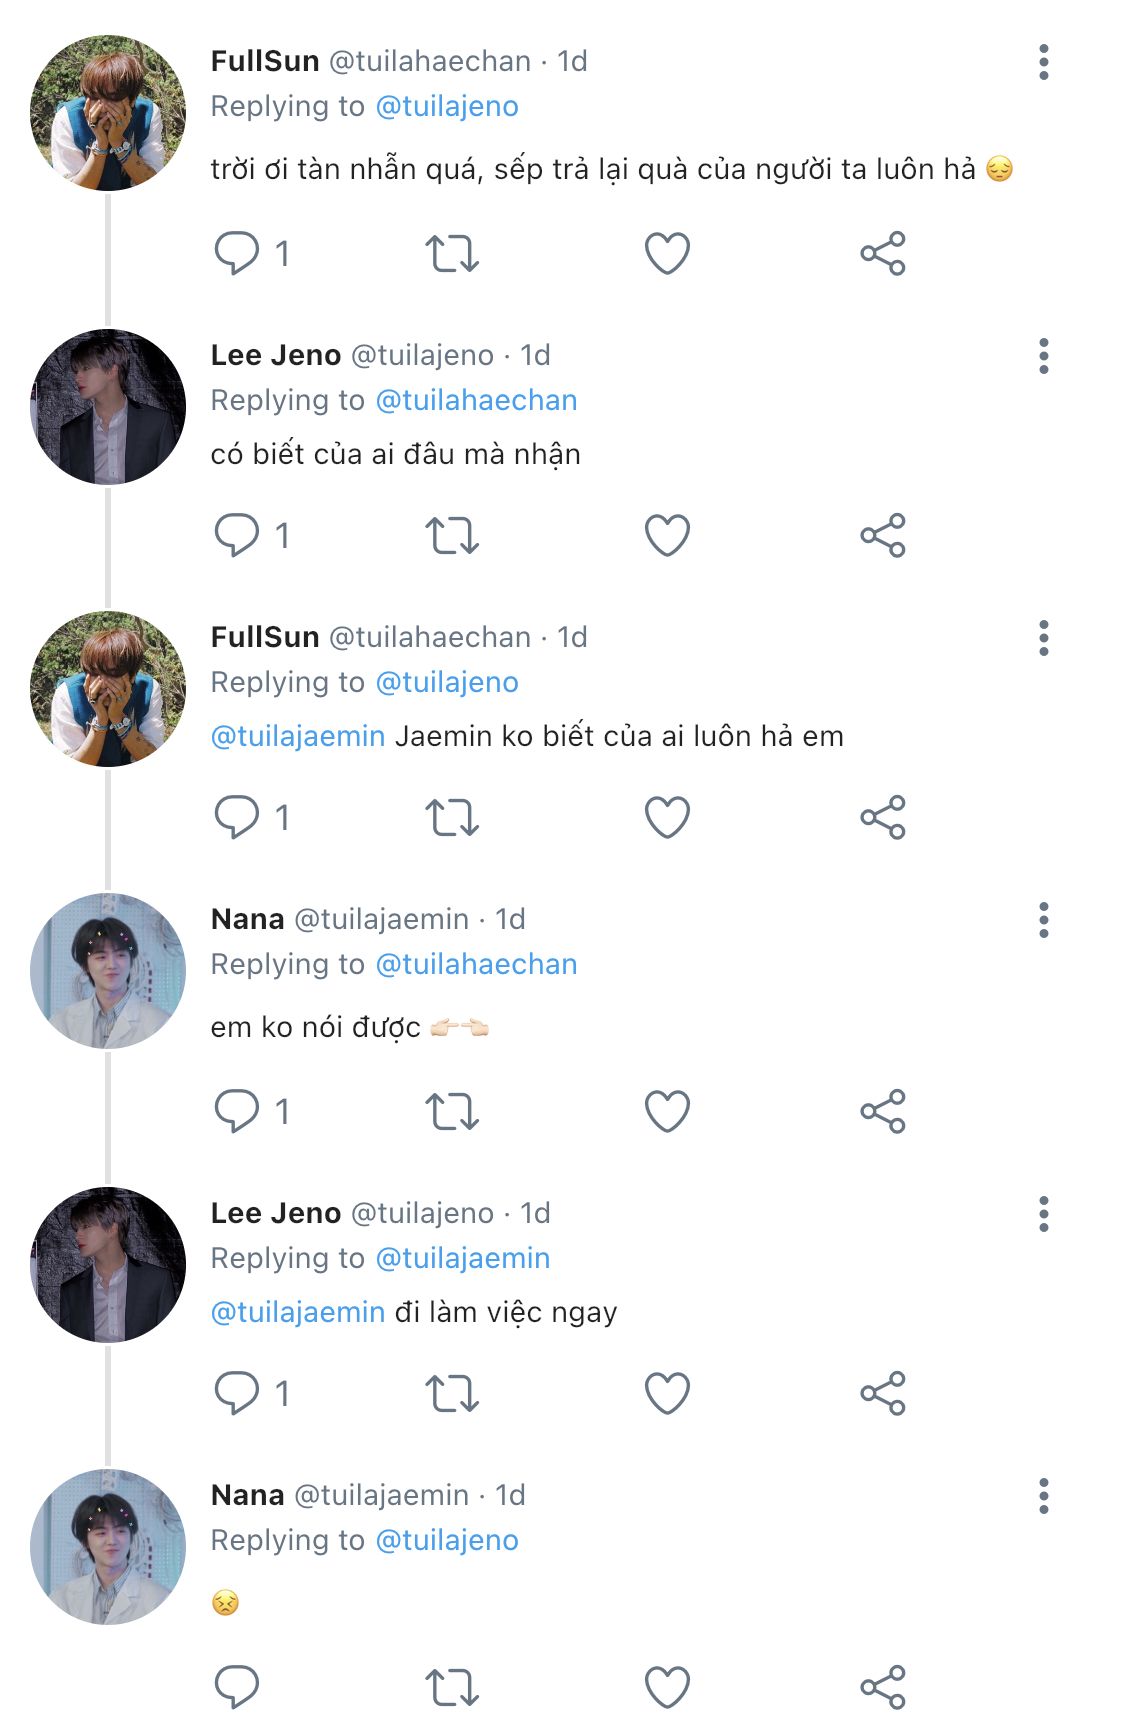Like Lee Jeno's 'đi làm việc ngay' tweet
Image resolution: width=1125 pixels, height=1736 pixels.
pos(667,1393)
